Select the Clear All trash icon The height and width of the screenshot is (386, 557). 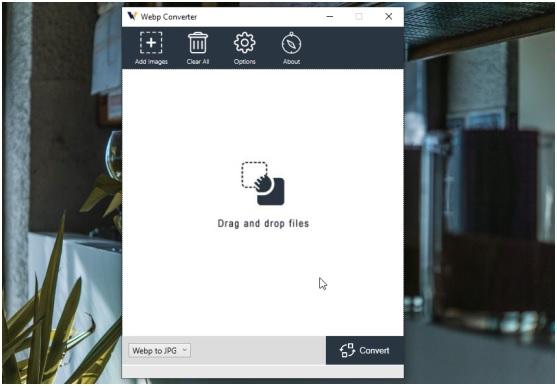point(198,43)
